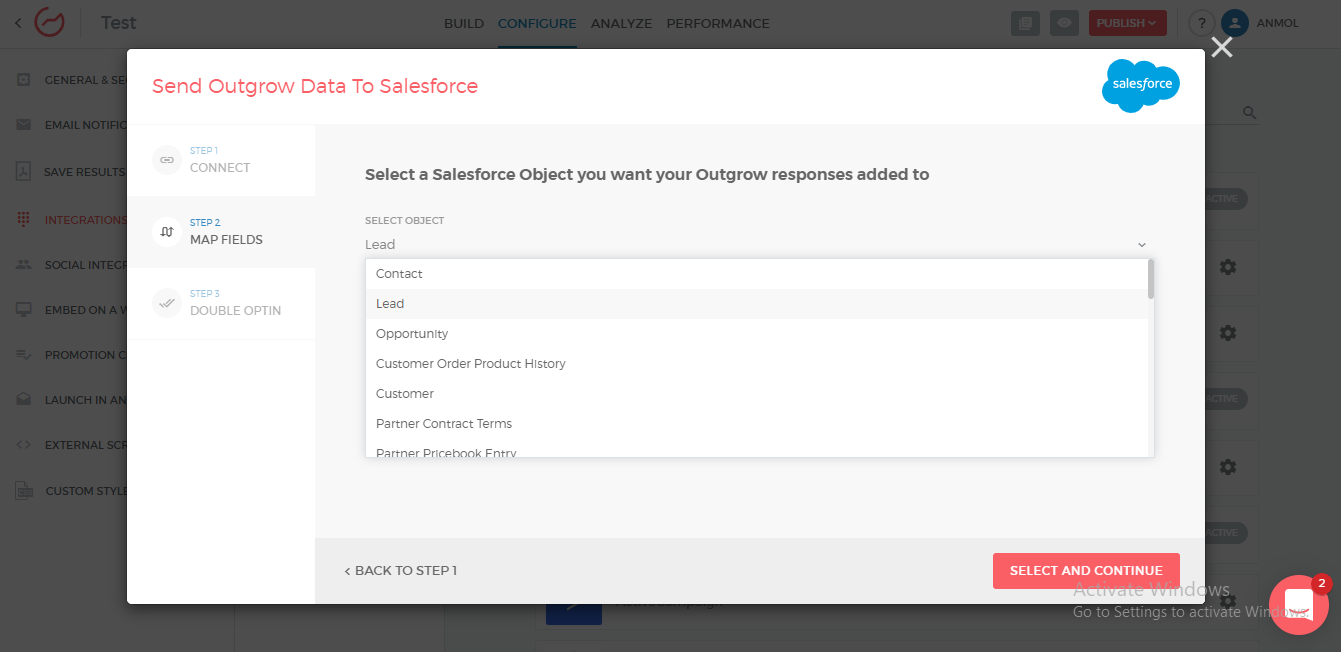Click the Integrations sidebar icon
This screenshot has width=1341, height=652.
tap(24, 220)
